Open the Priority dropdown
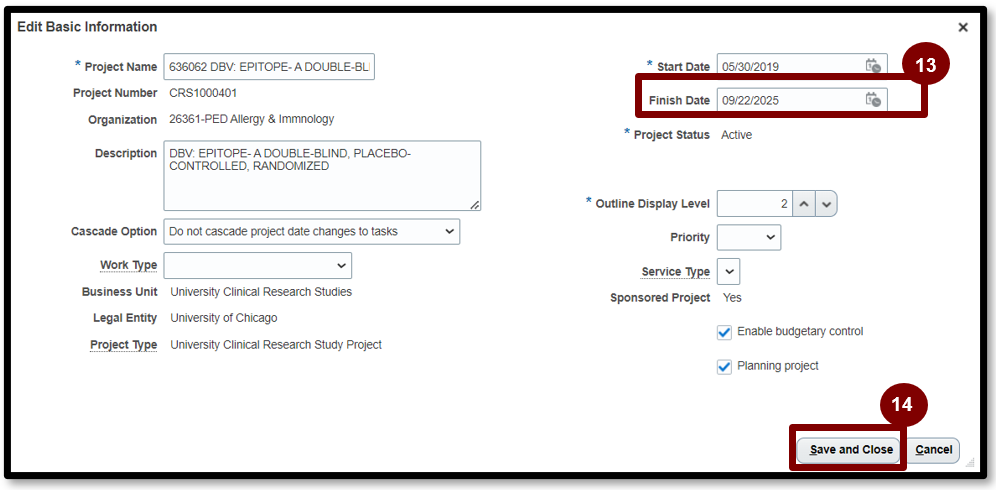 (x=749, y=237)
